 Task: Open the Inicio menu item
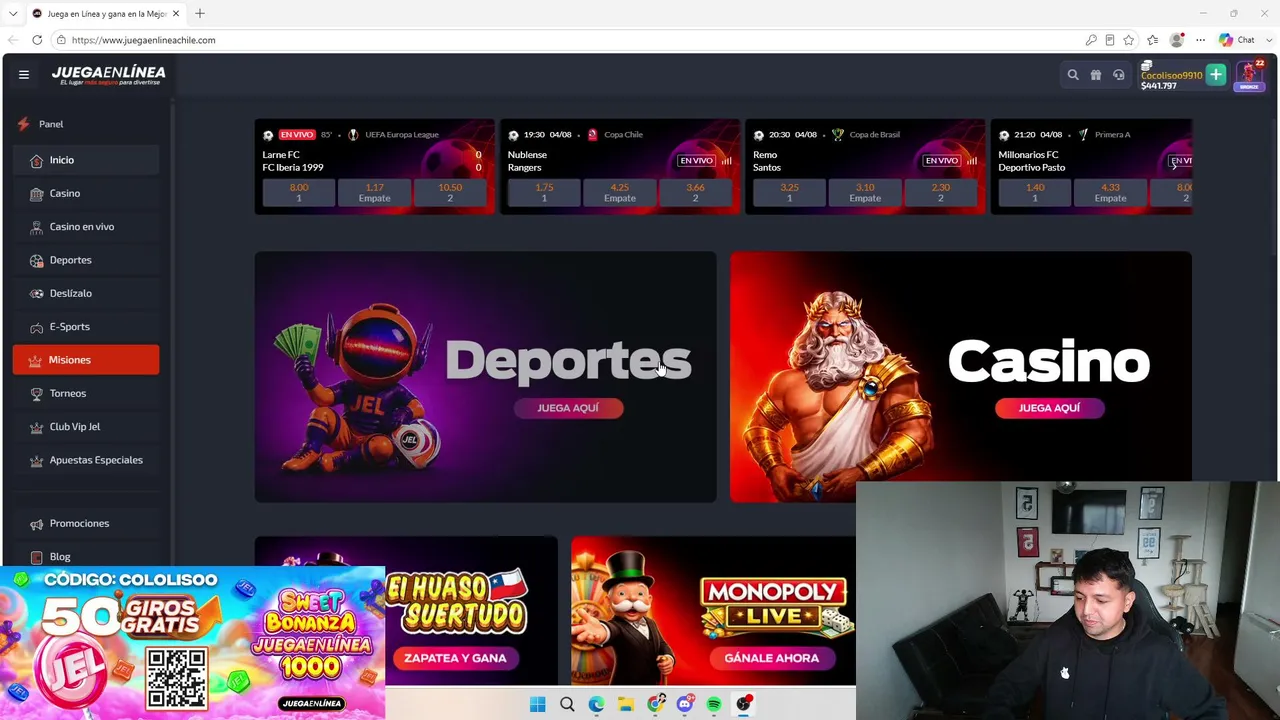pyautogui.click(x=86, y=160)
